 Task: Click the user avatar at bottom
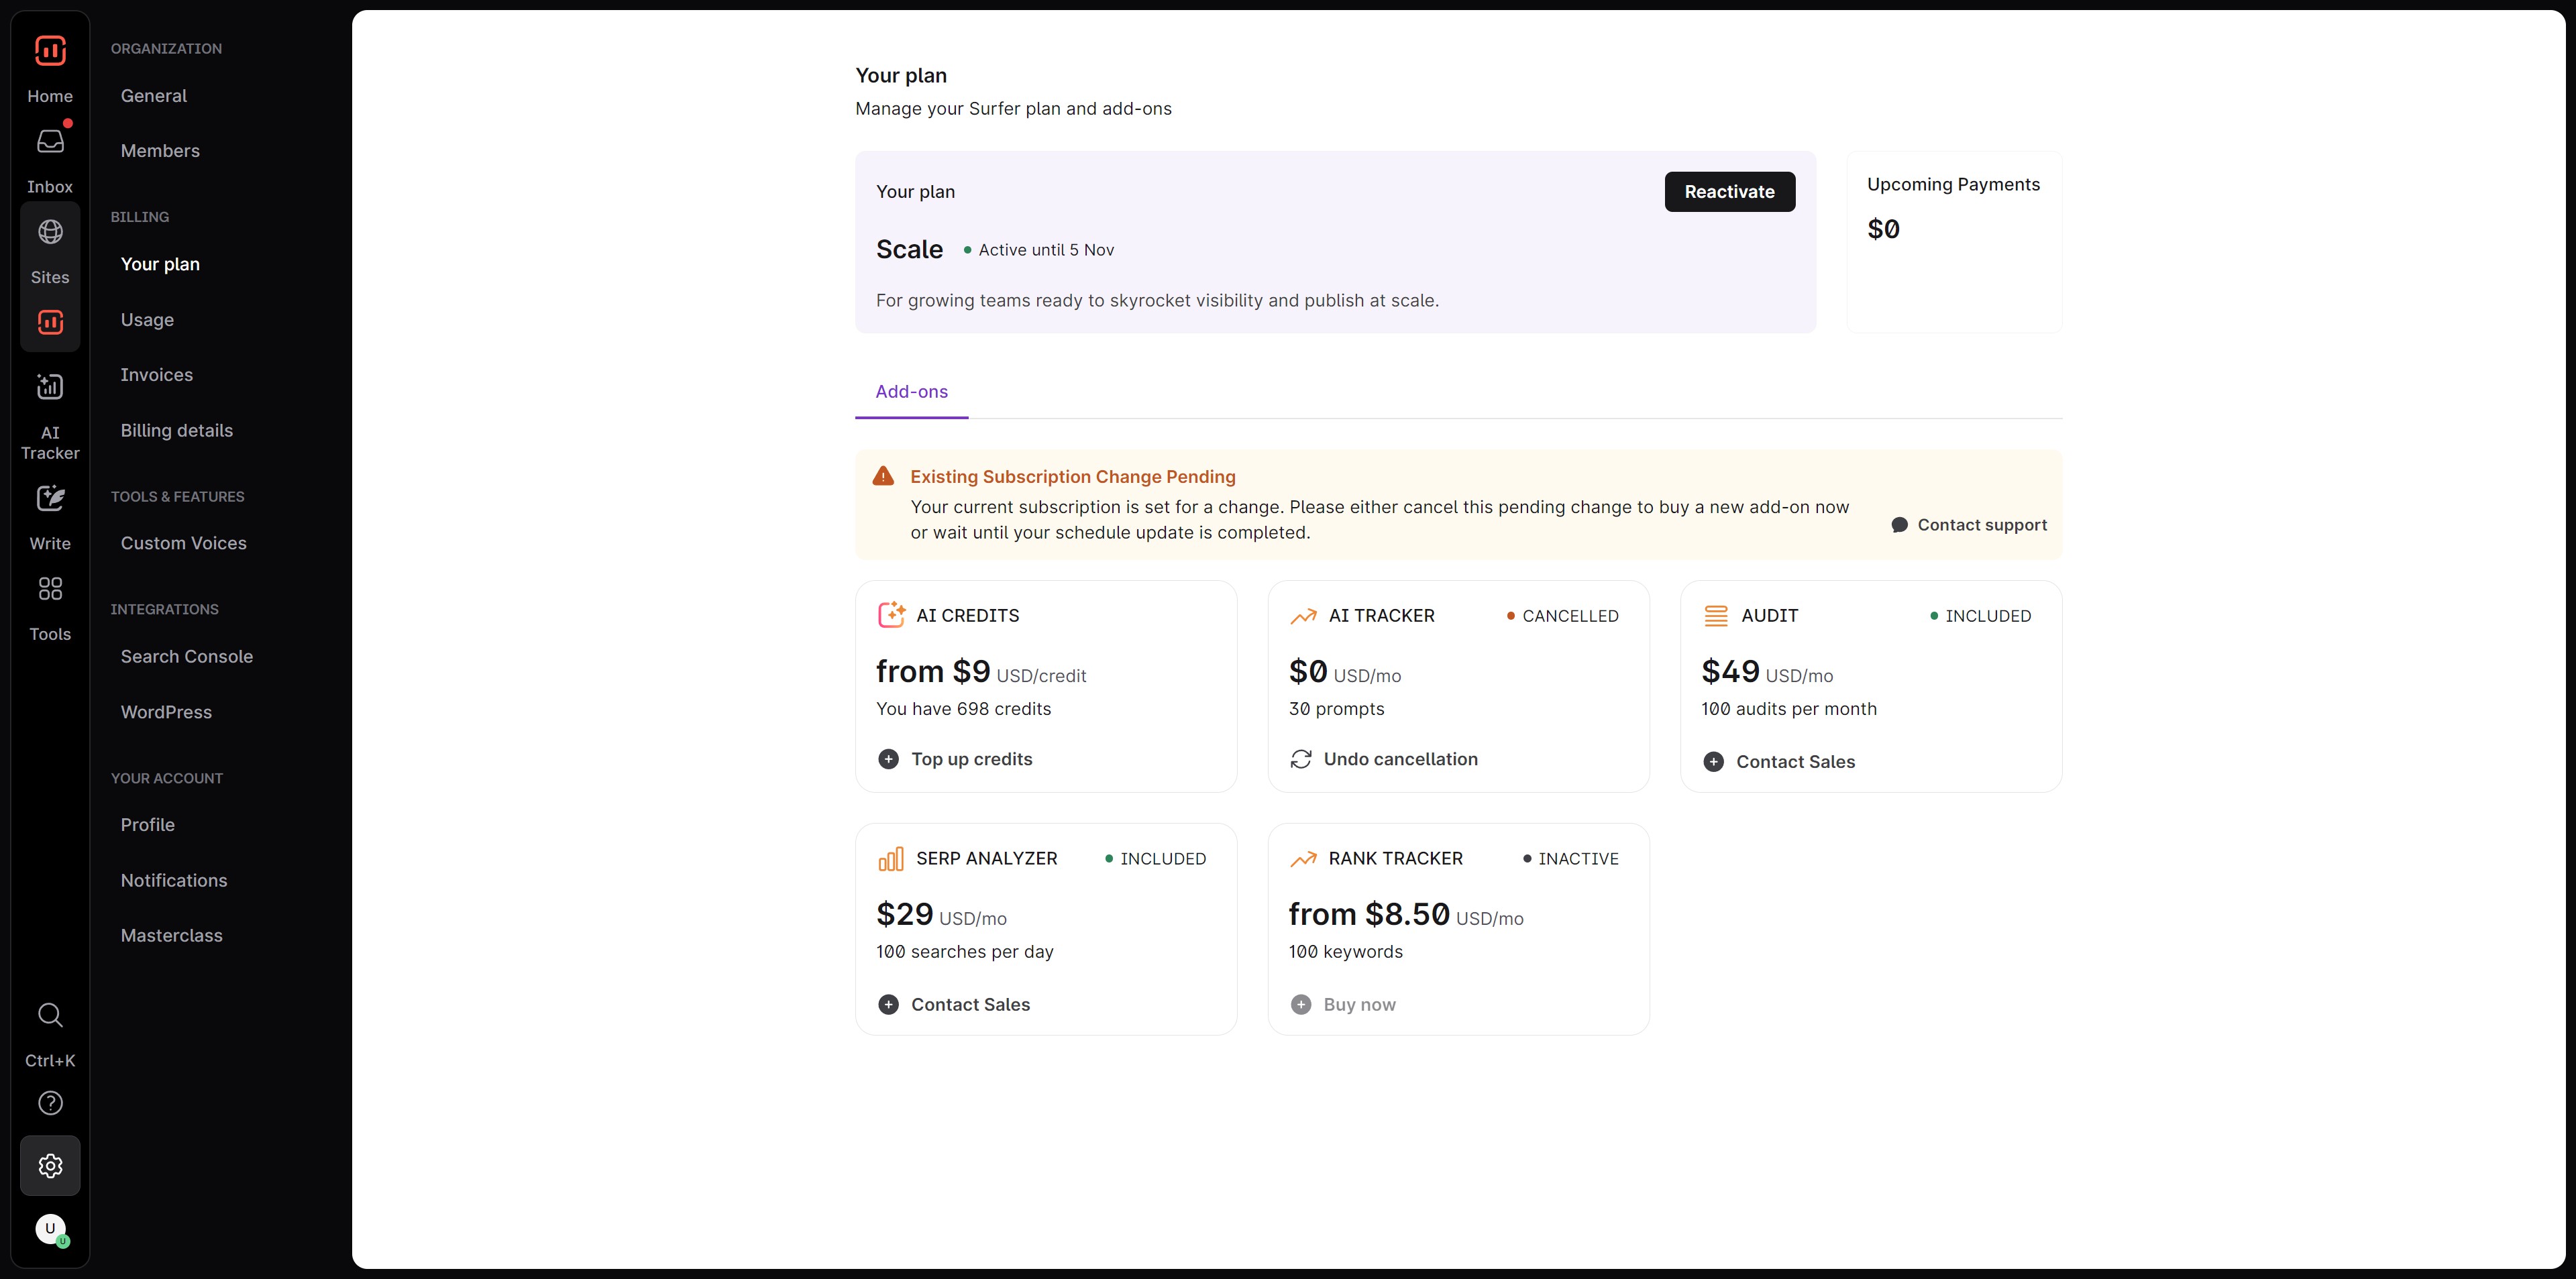click(x=50, y=1228)
